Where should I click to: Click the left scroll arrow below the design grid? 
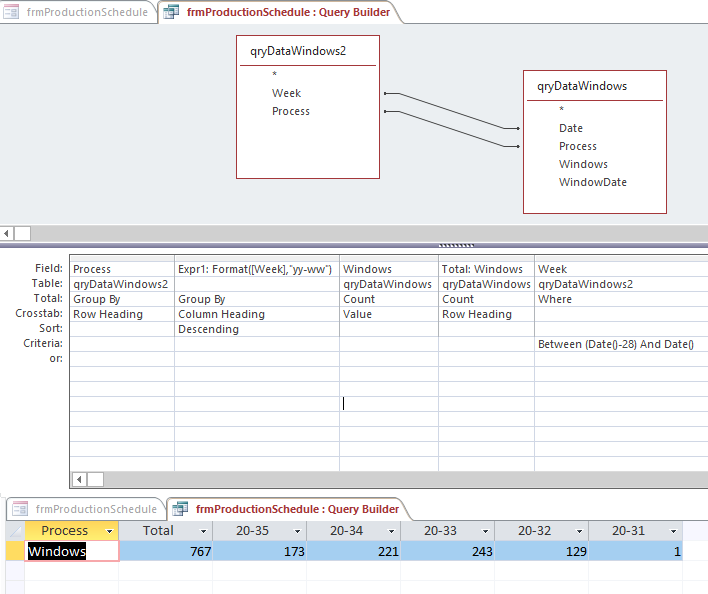tap(78, 479)
